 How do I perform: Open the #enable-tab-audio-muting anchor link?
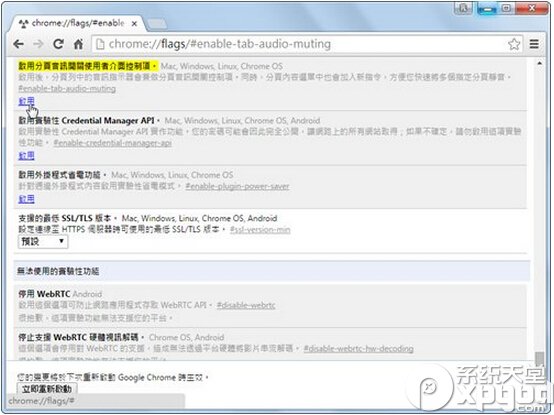67,89
